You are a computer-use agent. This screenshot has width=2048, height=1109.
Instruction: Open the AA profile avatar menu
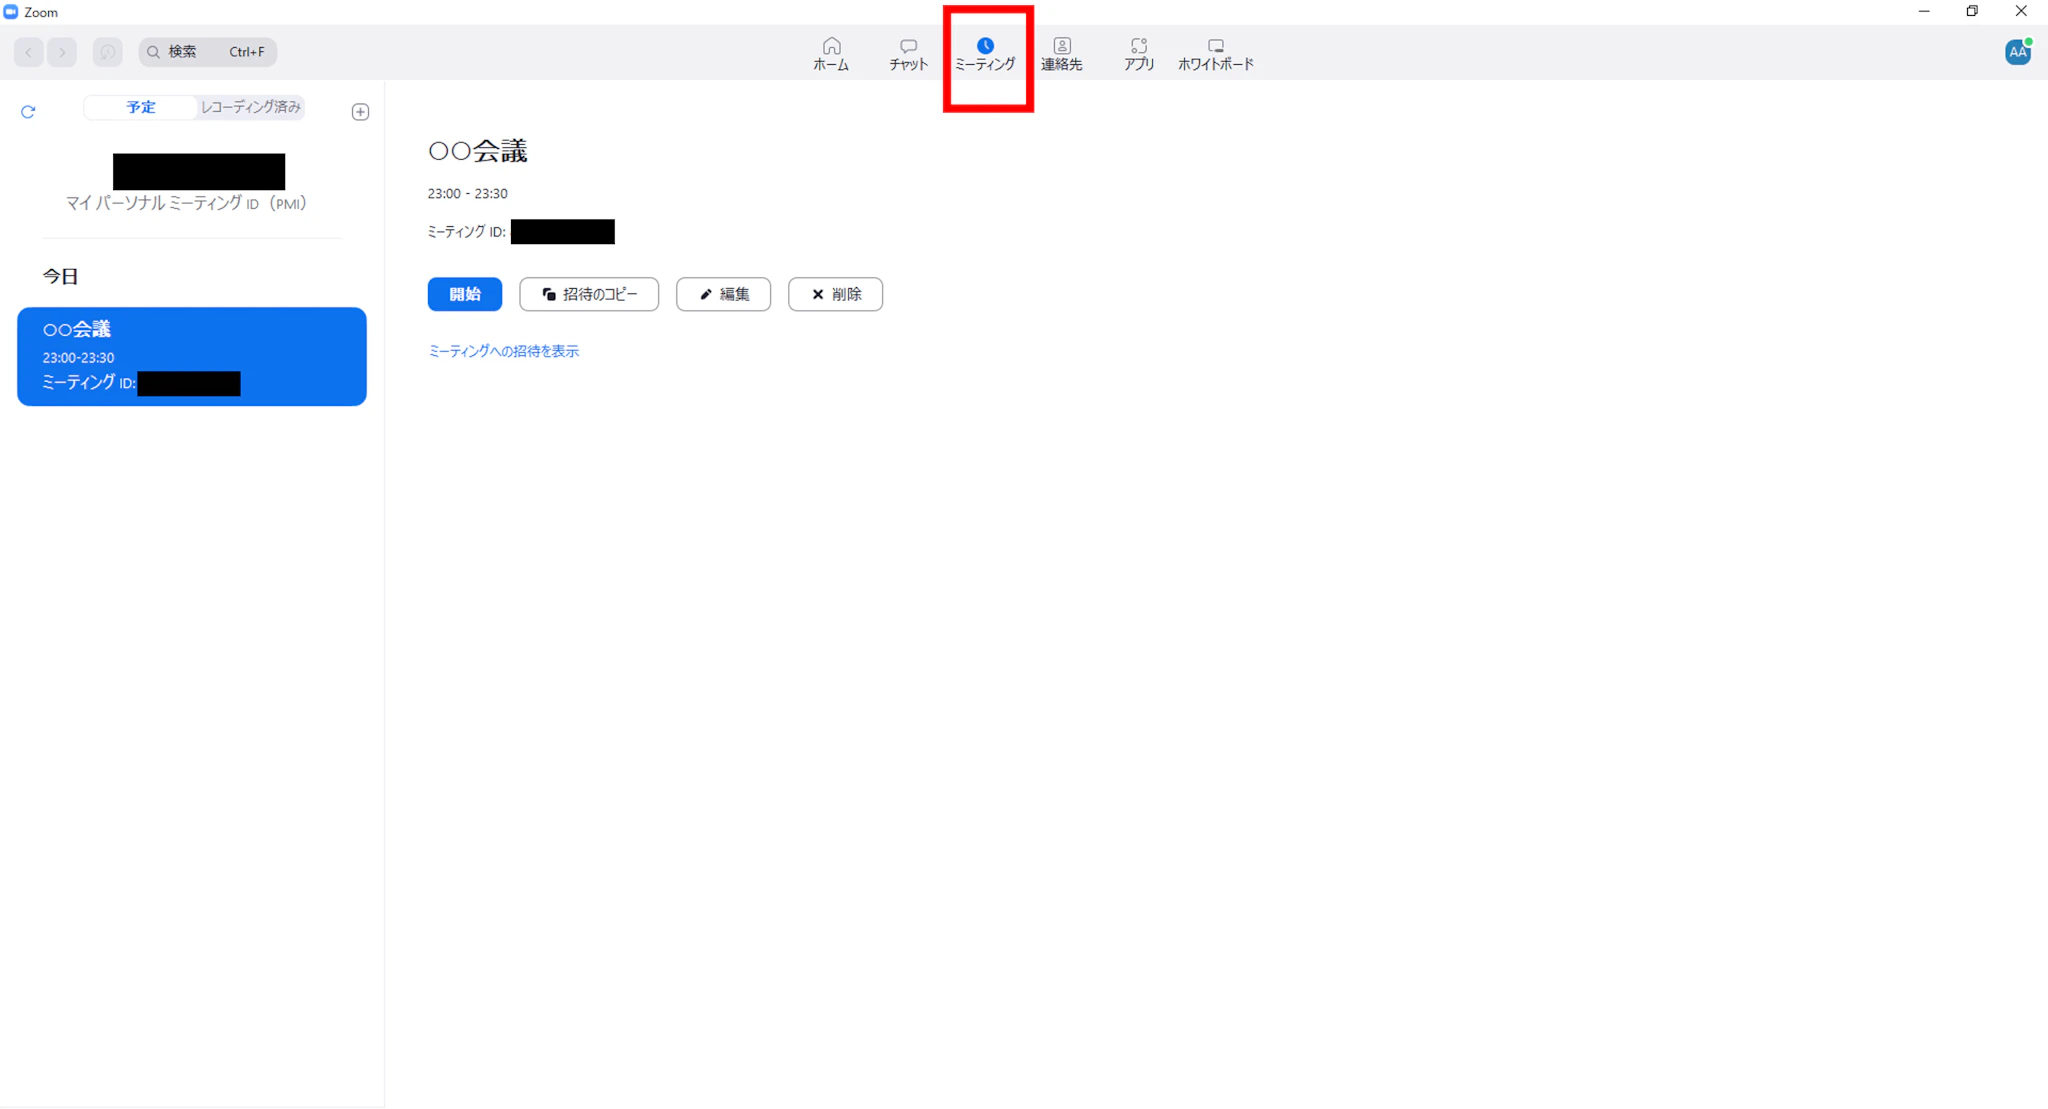tap(2017, 52)
